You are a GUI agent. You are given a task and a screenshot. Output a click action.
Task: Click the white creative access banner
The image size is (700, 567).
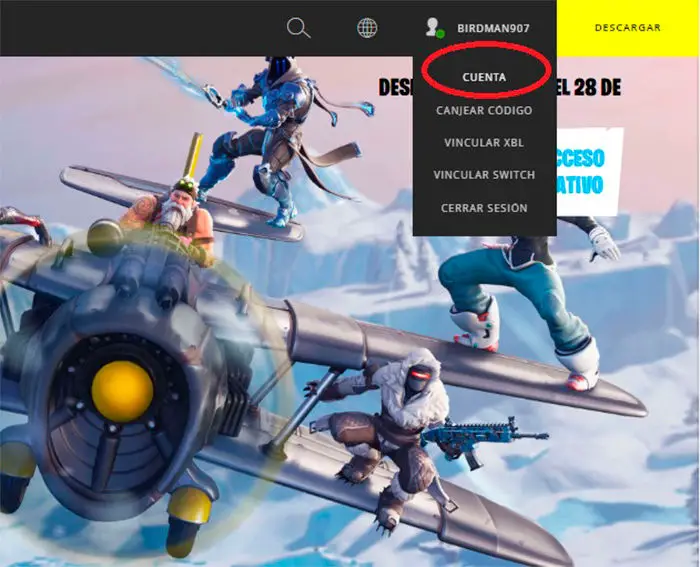pyautogui.click(x=589, y=172)
